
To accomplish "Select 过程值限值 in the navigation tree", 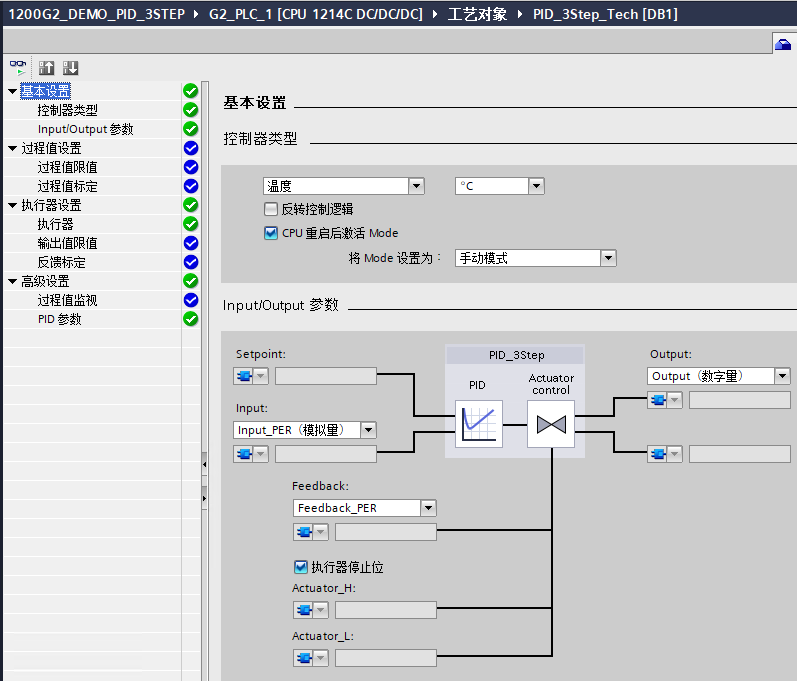I will 67,167.
